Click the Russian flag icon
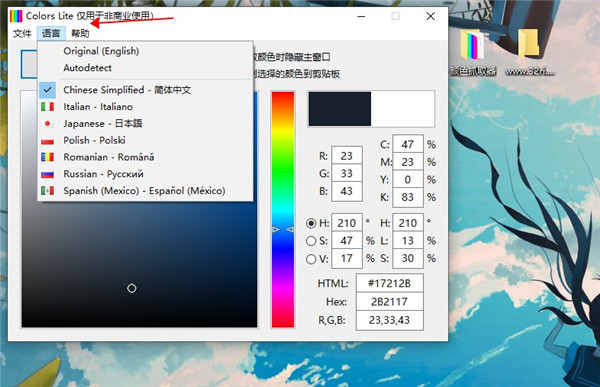600x387 pixels. coord(47,174)
